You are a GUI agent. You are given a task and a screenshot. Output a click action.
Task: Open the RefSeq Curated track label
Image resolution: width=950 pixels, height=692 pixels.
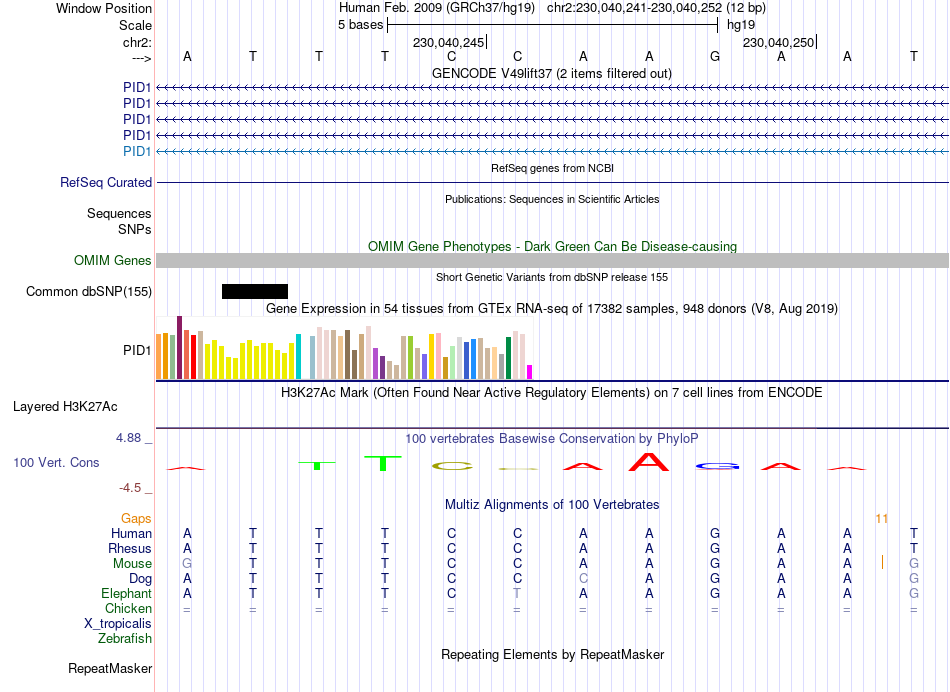point(106,182)
